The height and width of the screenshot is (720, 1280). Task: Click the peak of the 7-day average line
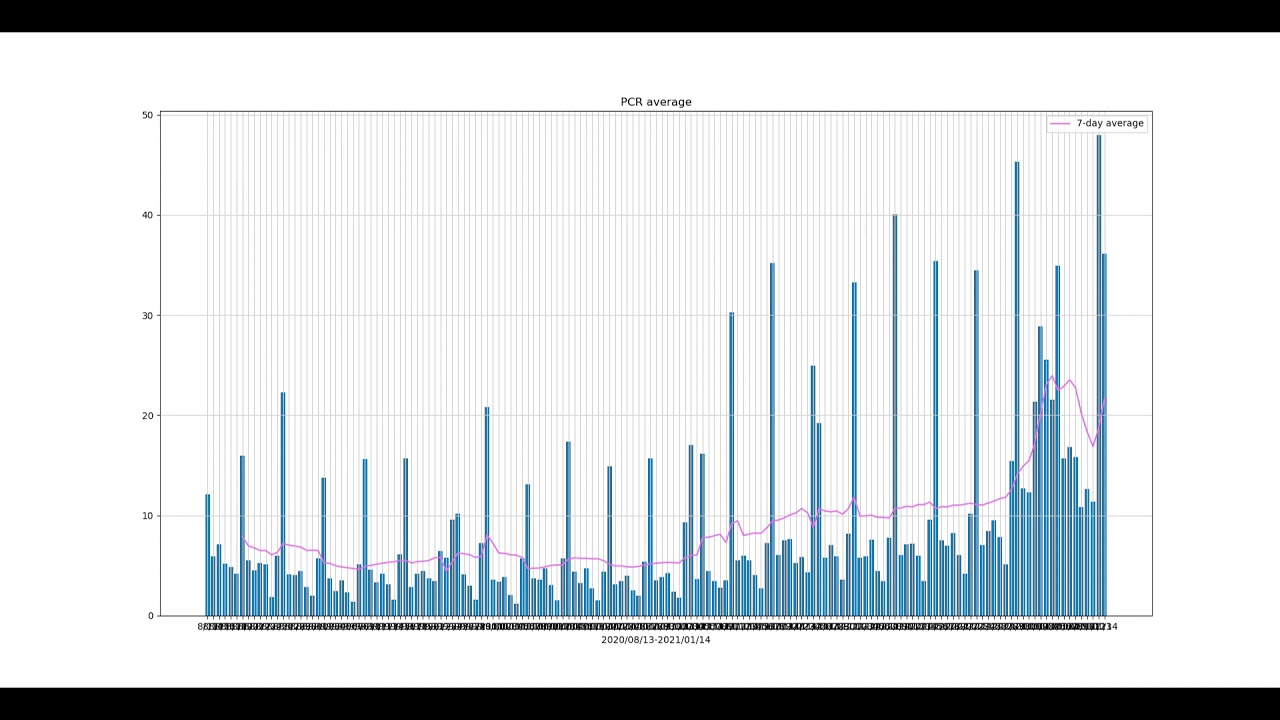(x=1052, y=377)
